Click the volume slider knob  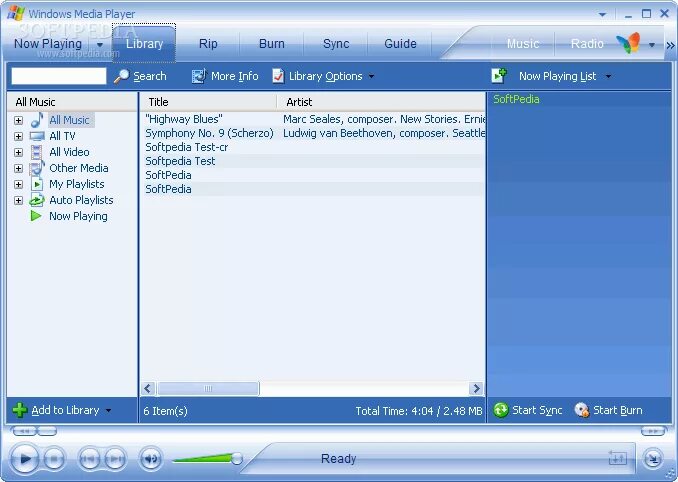(x=237, y=459)
